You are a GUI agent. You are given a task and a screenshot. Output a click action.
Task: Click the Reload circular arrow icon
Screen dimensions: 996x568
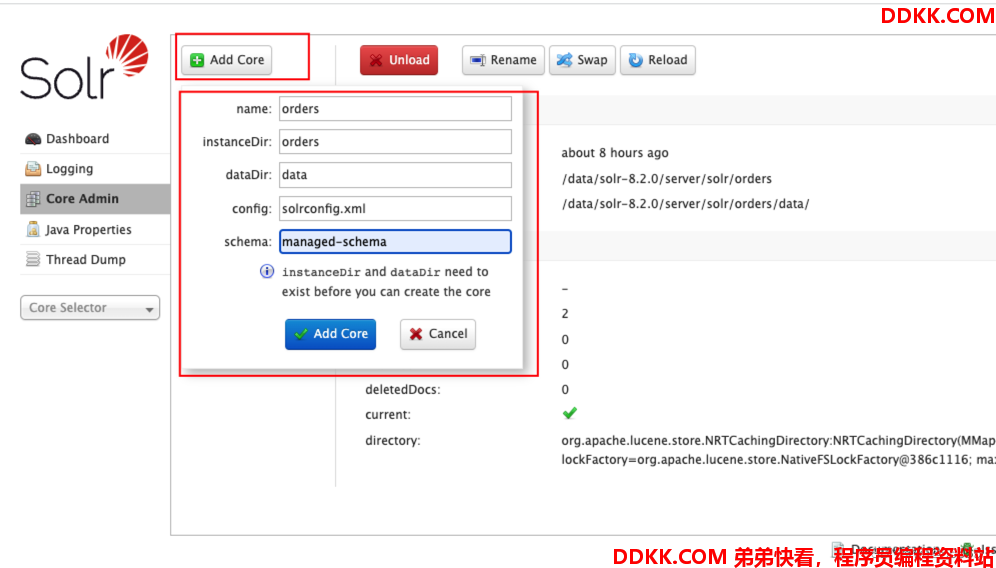point(635,60)
